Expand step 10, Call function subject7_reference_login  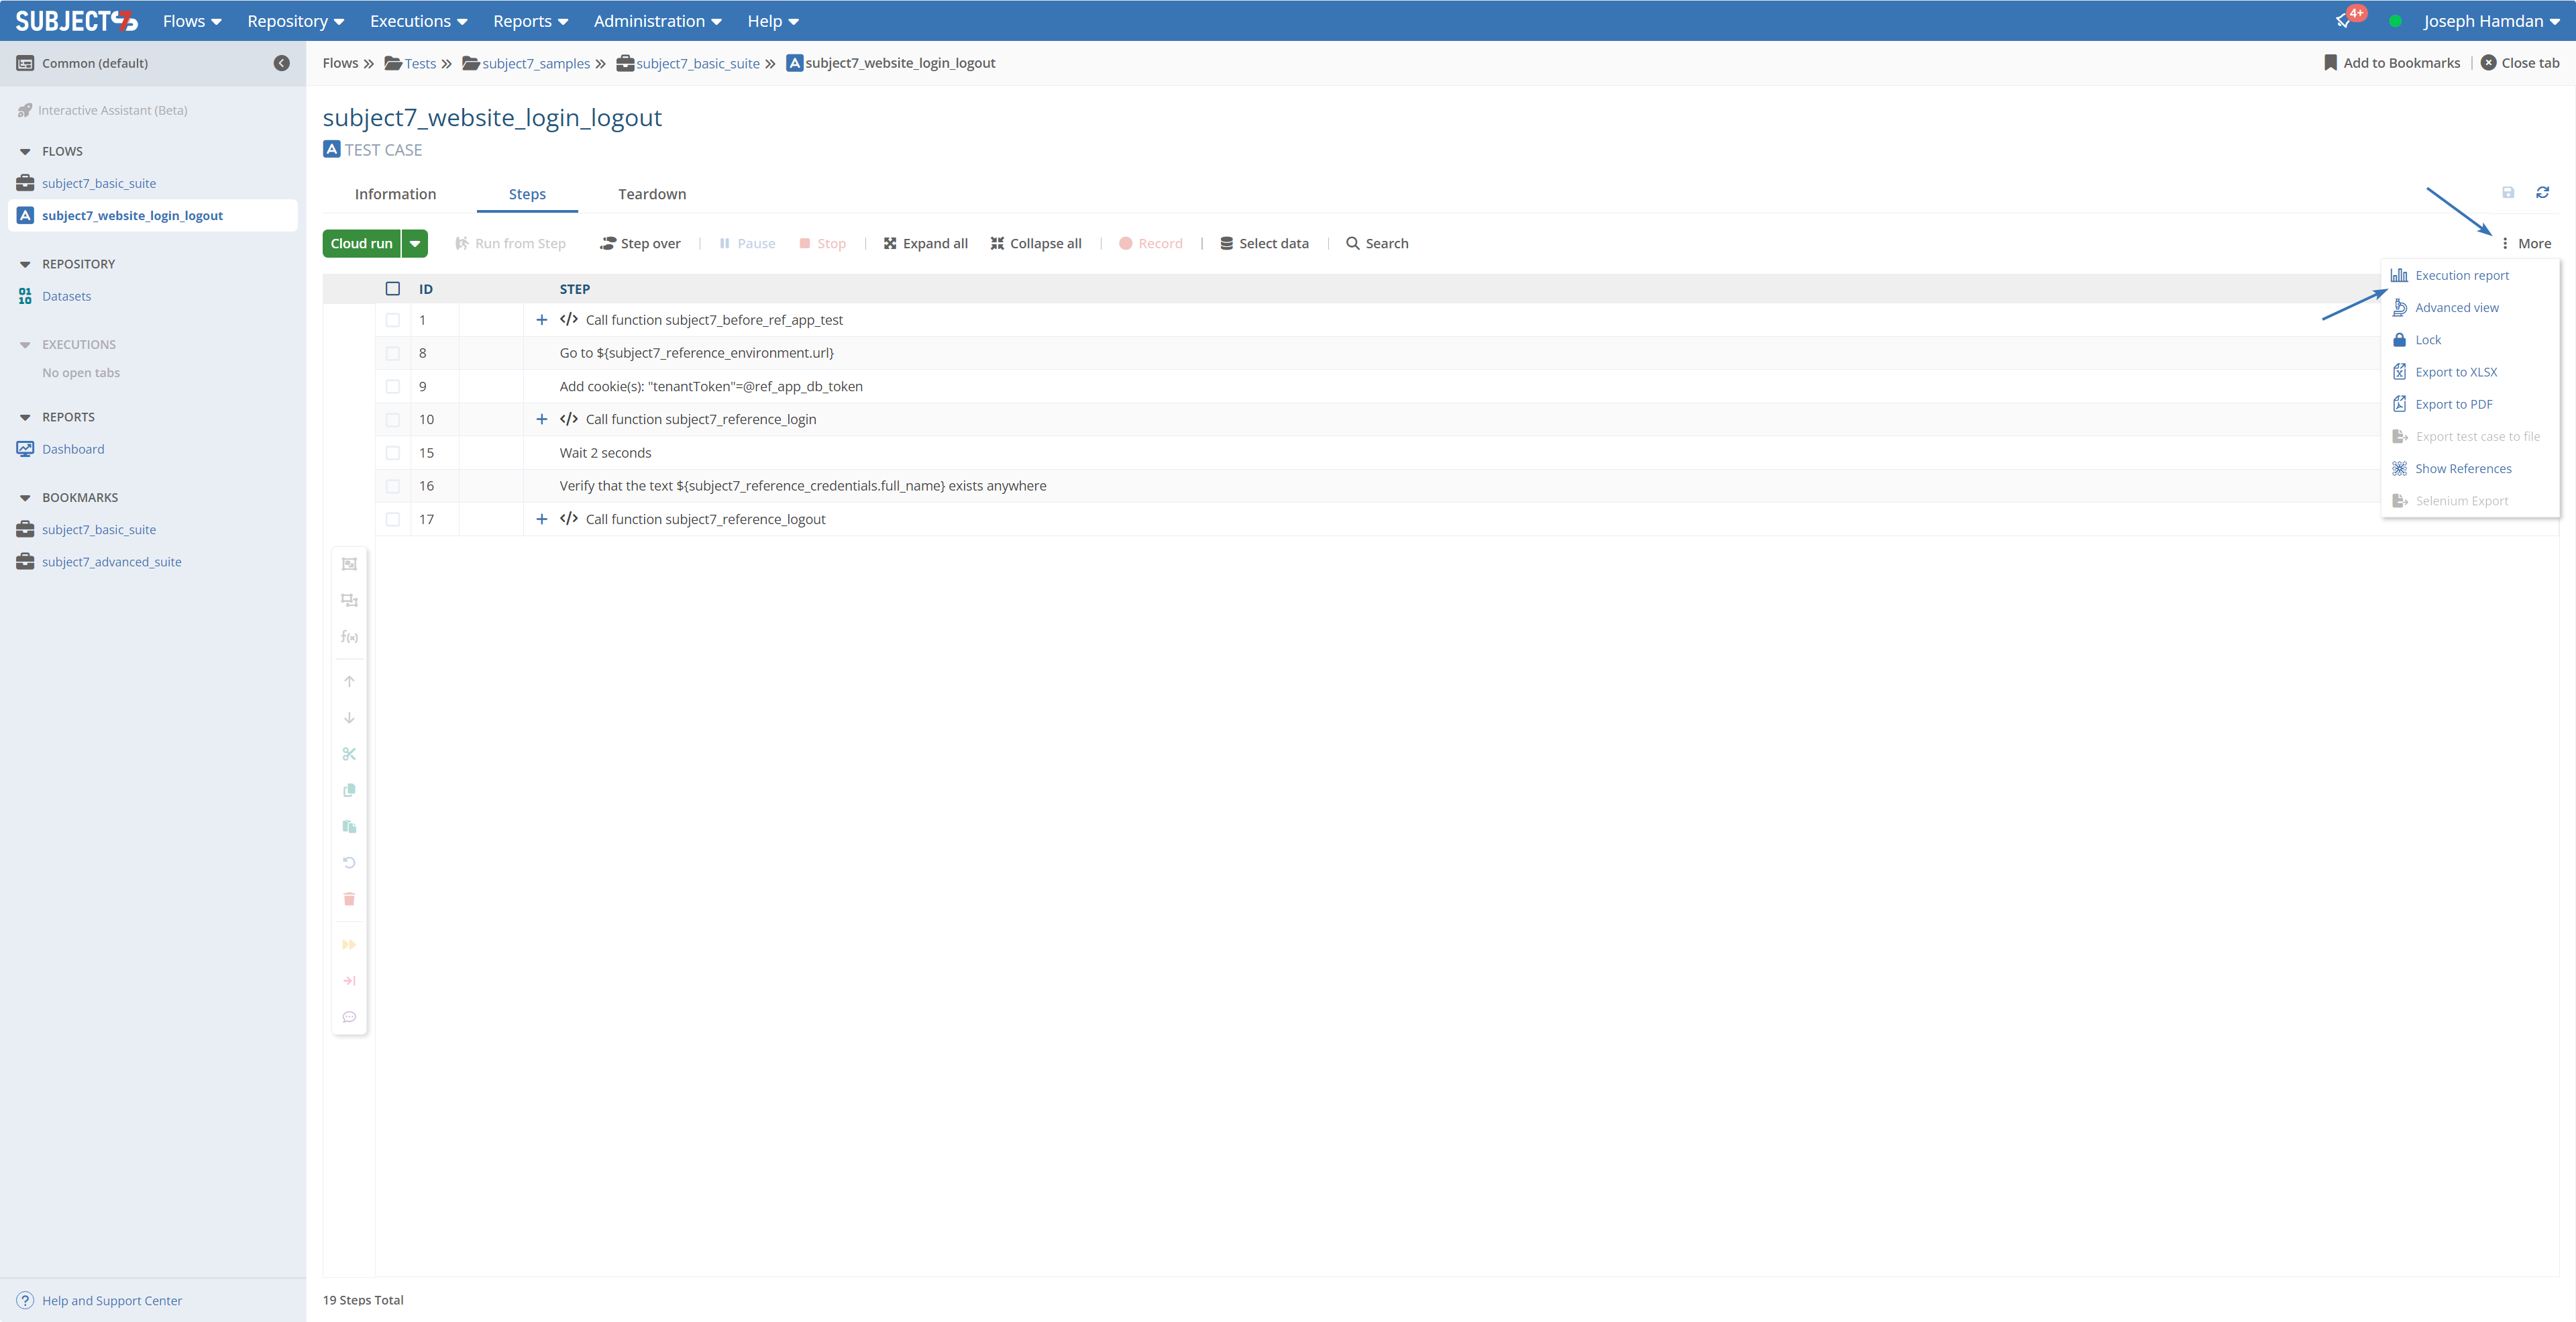coord(542,419)
